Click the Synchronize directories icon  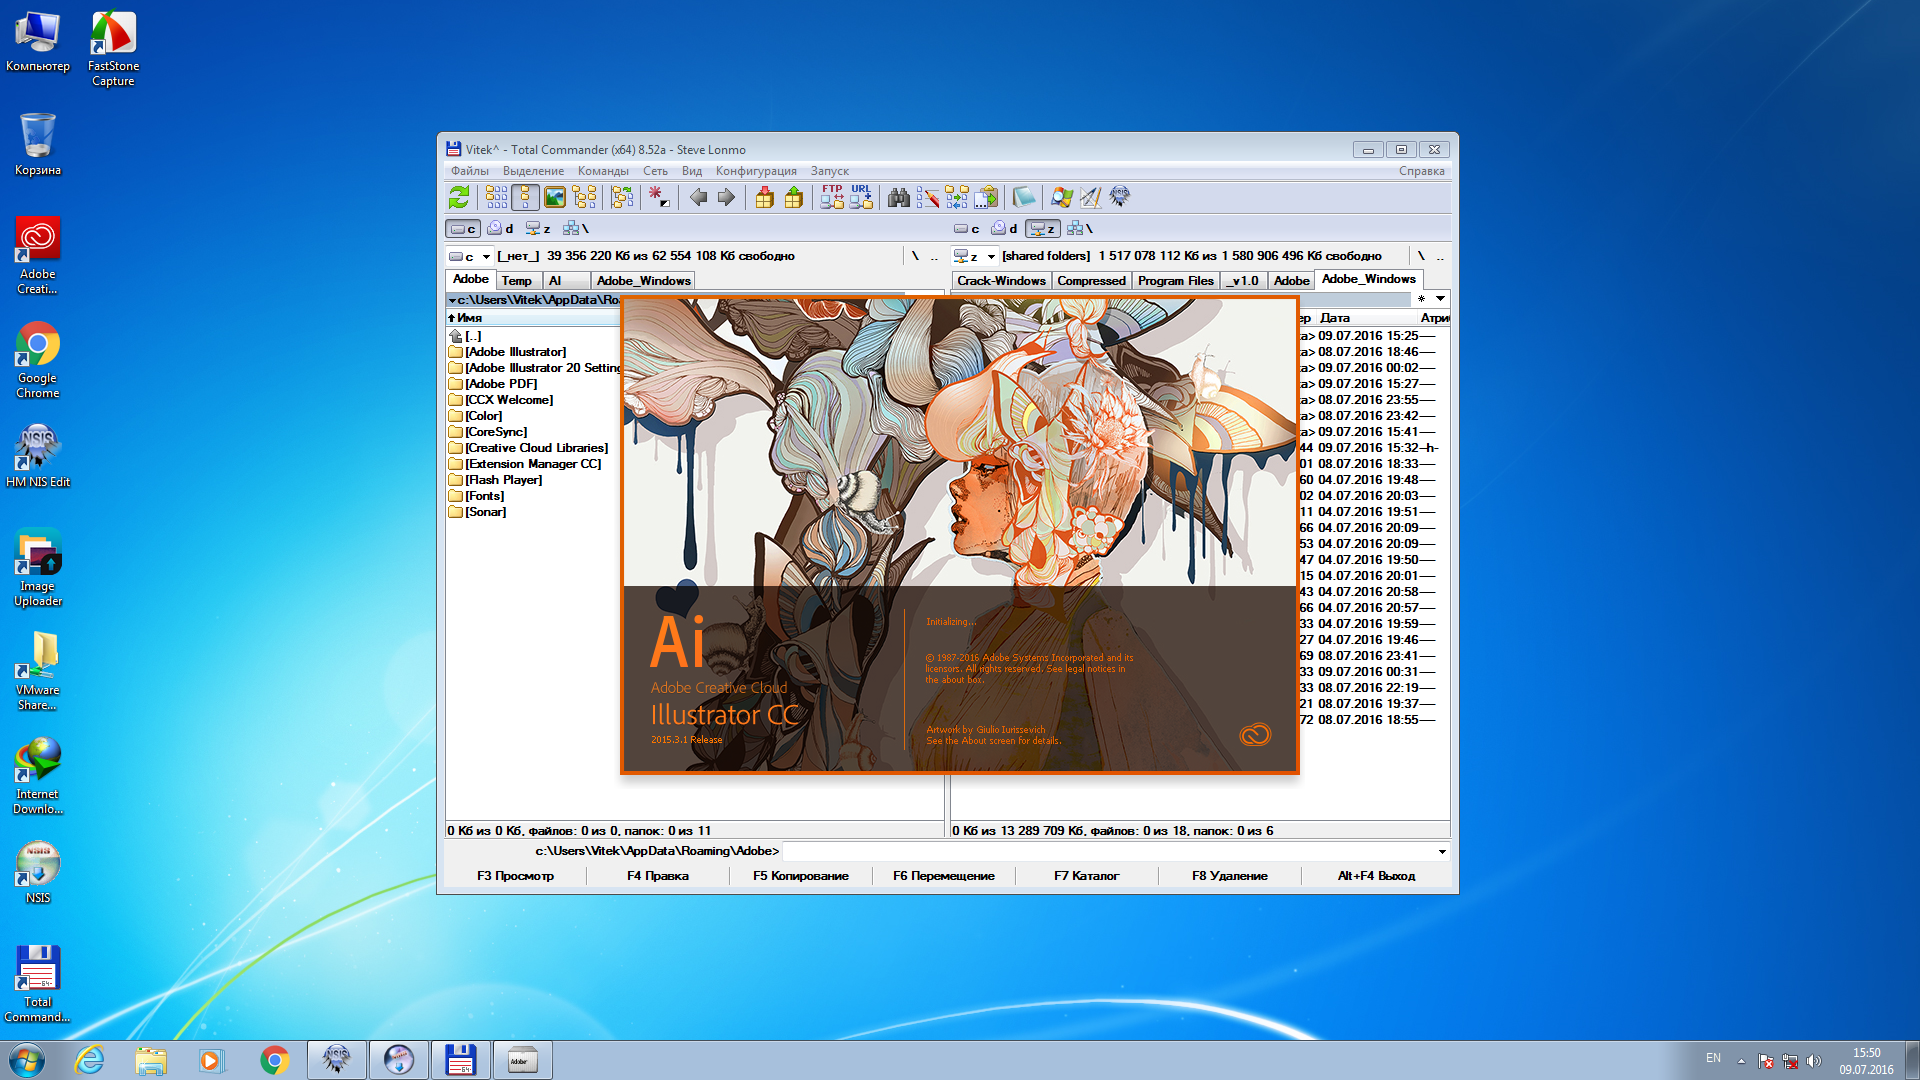957,197
